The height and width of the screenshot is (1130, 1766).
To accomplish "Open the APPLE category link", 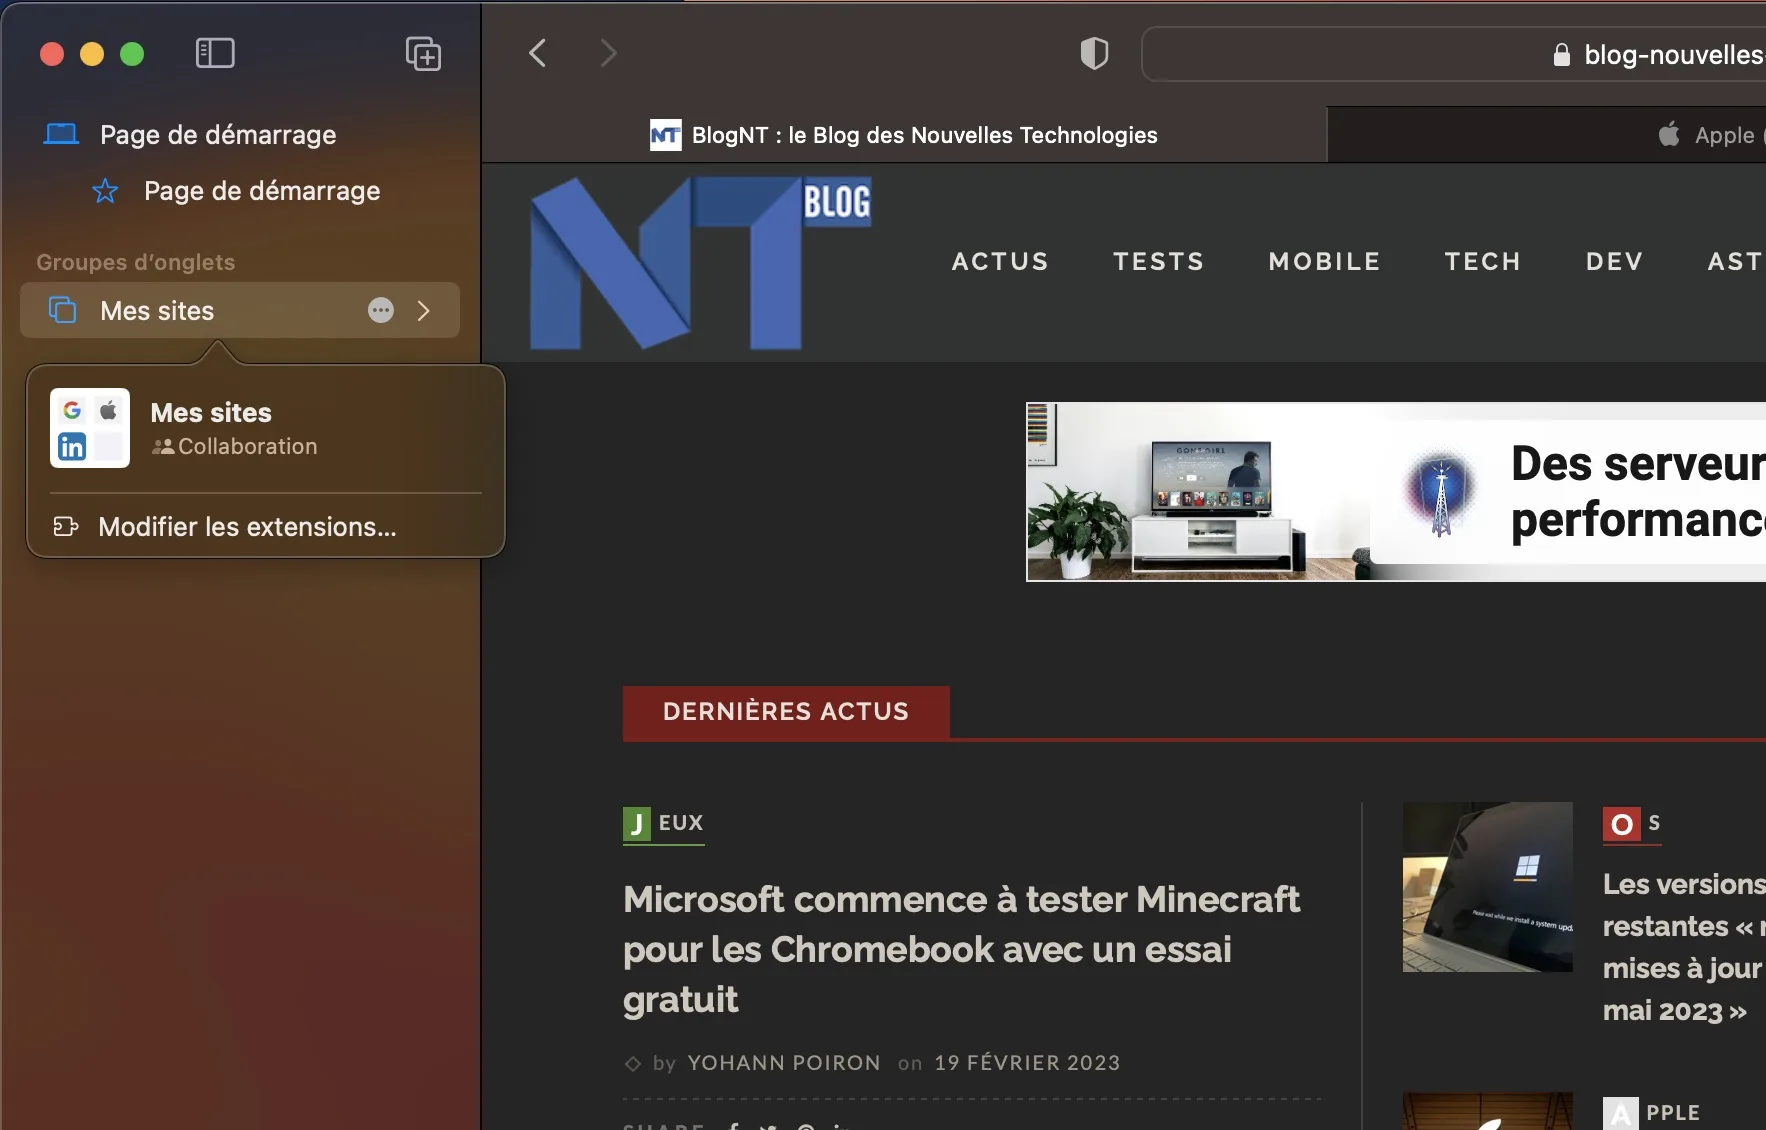I will tap(1652, 1112).
